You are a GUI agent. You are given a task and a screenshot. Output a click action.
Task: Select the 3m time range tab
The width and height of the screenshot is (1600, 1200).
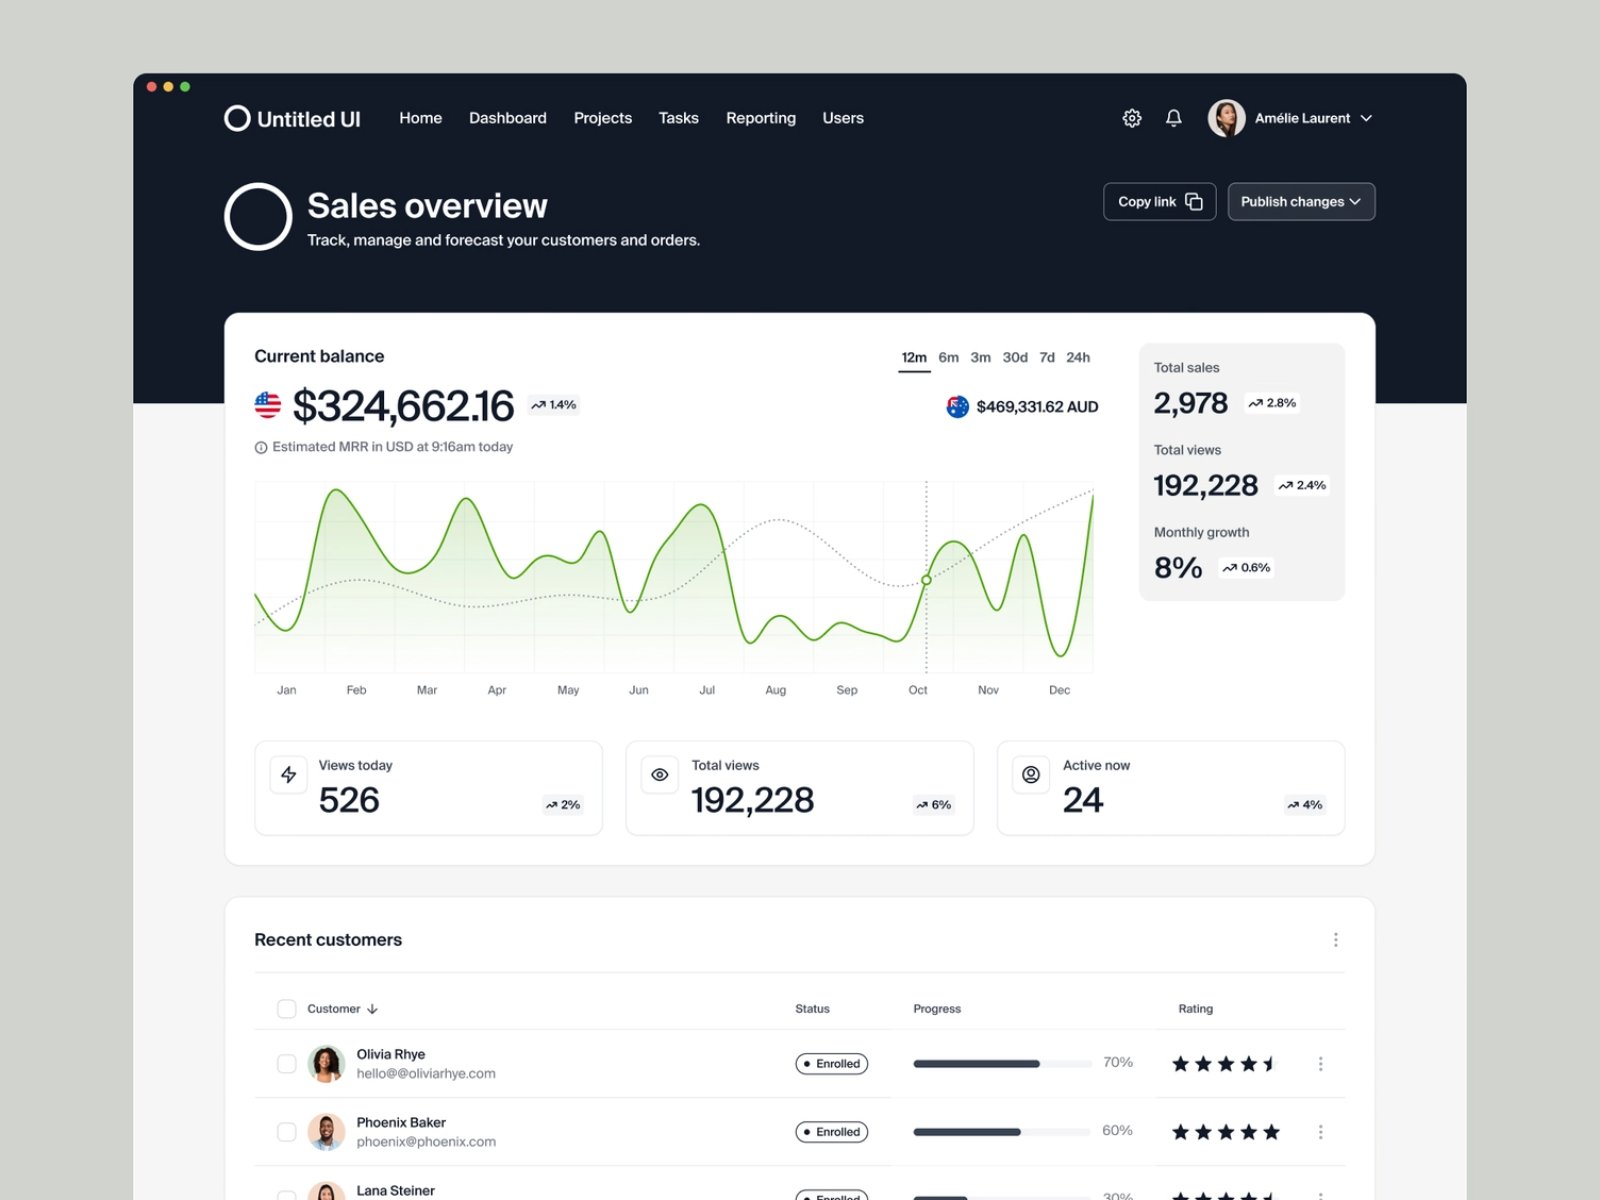coord(981,358)
